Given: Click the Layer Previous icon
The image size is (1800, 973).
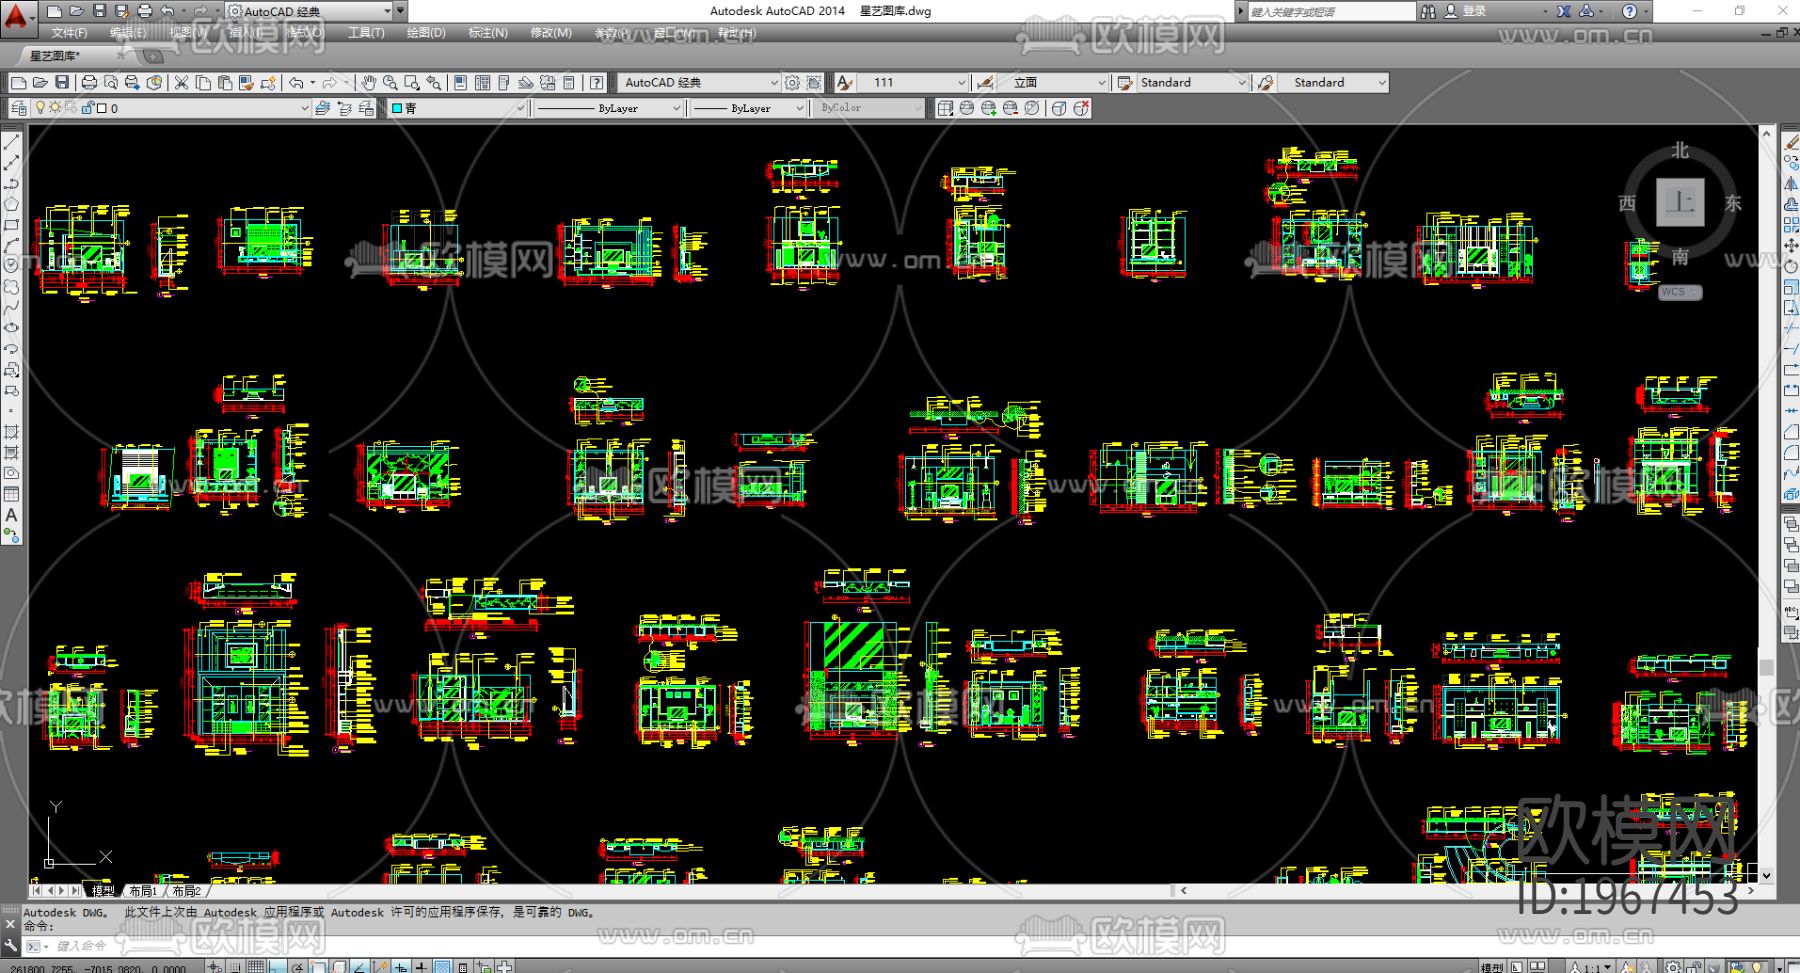Looking at the screenshot, I should [345, 108].
